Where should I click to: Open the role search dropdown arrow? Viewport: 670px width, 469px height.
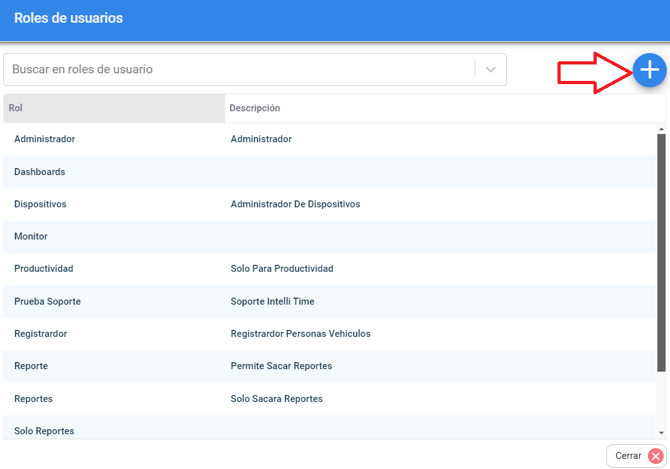tap(490, 70)
